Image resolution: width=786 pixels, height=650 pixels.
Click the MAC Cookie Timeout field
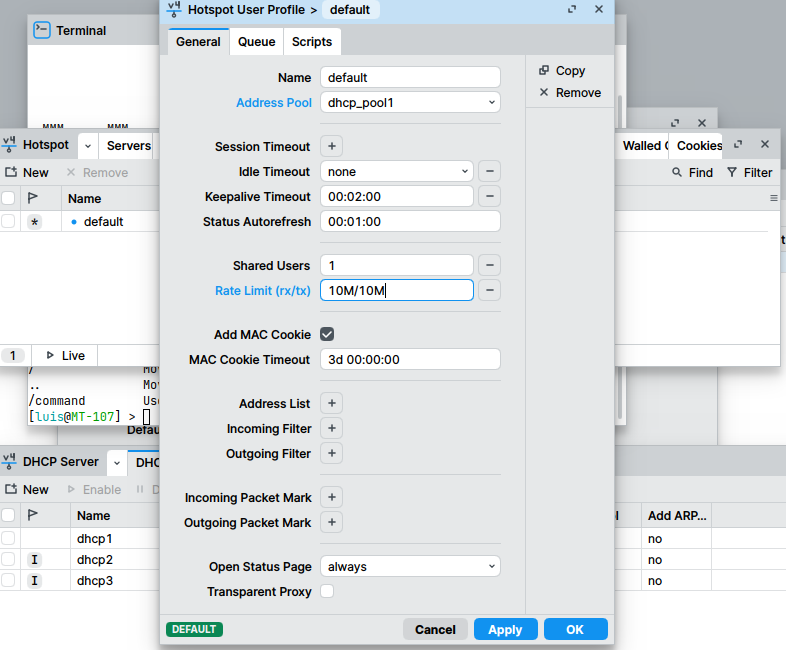coord(410,360)
